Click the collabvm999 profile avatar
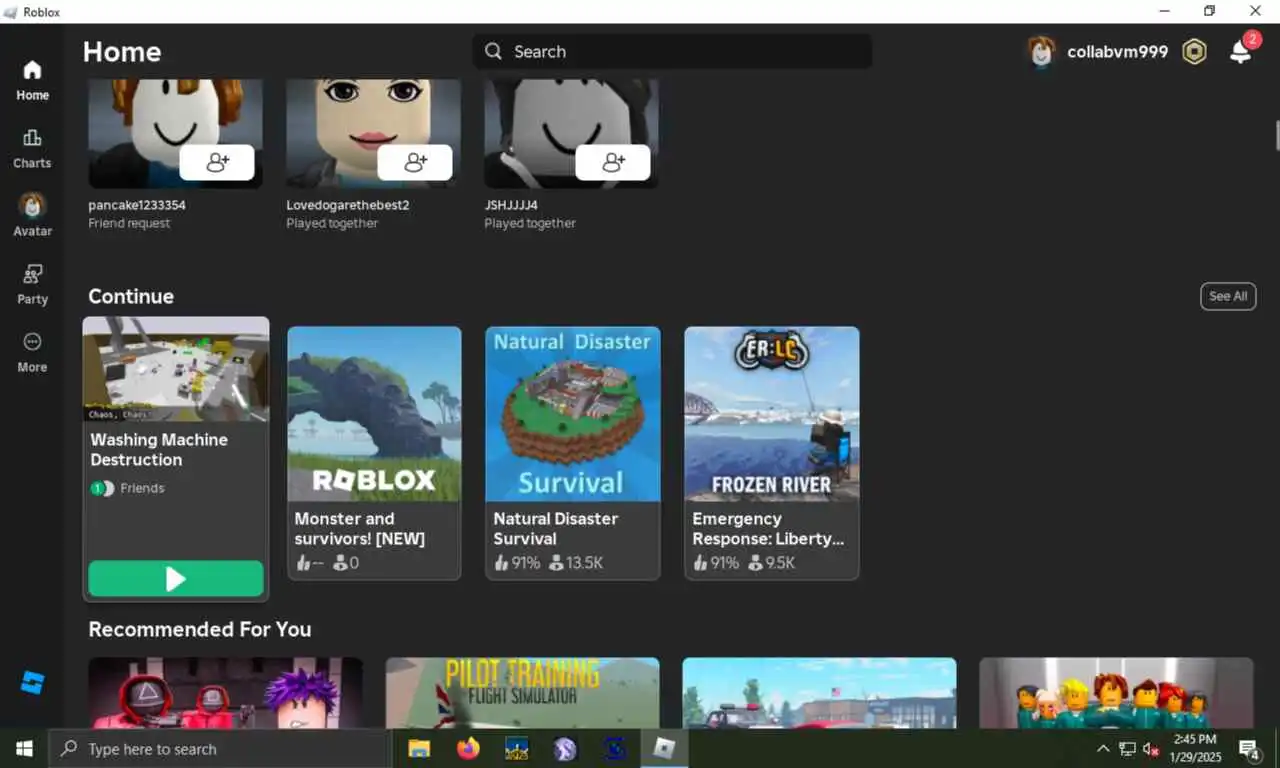The width and height of the screenshot is (1280, 768). click(1042, 52)
